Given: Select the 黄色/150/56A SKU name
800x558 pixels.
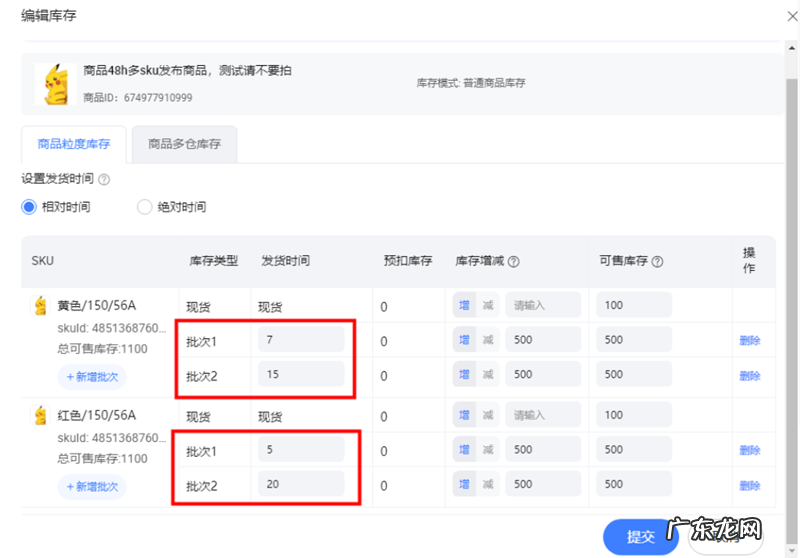Looking at the screenshot, I should pos(96,306).
